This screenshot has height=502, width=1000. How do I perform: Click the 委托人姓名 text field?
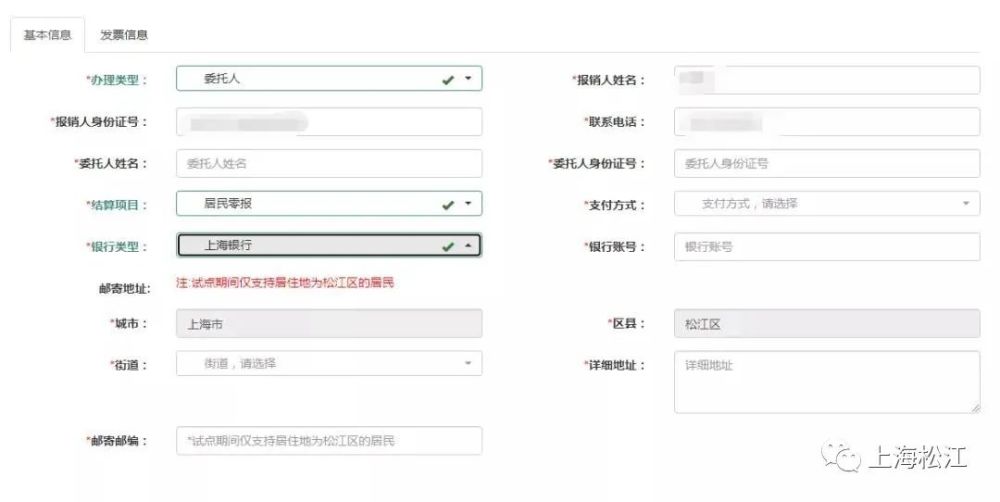[329, 163]
